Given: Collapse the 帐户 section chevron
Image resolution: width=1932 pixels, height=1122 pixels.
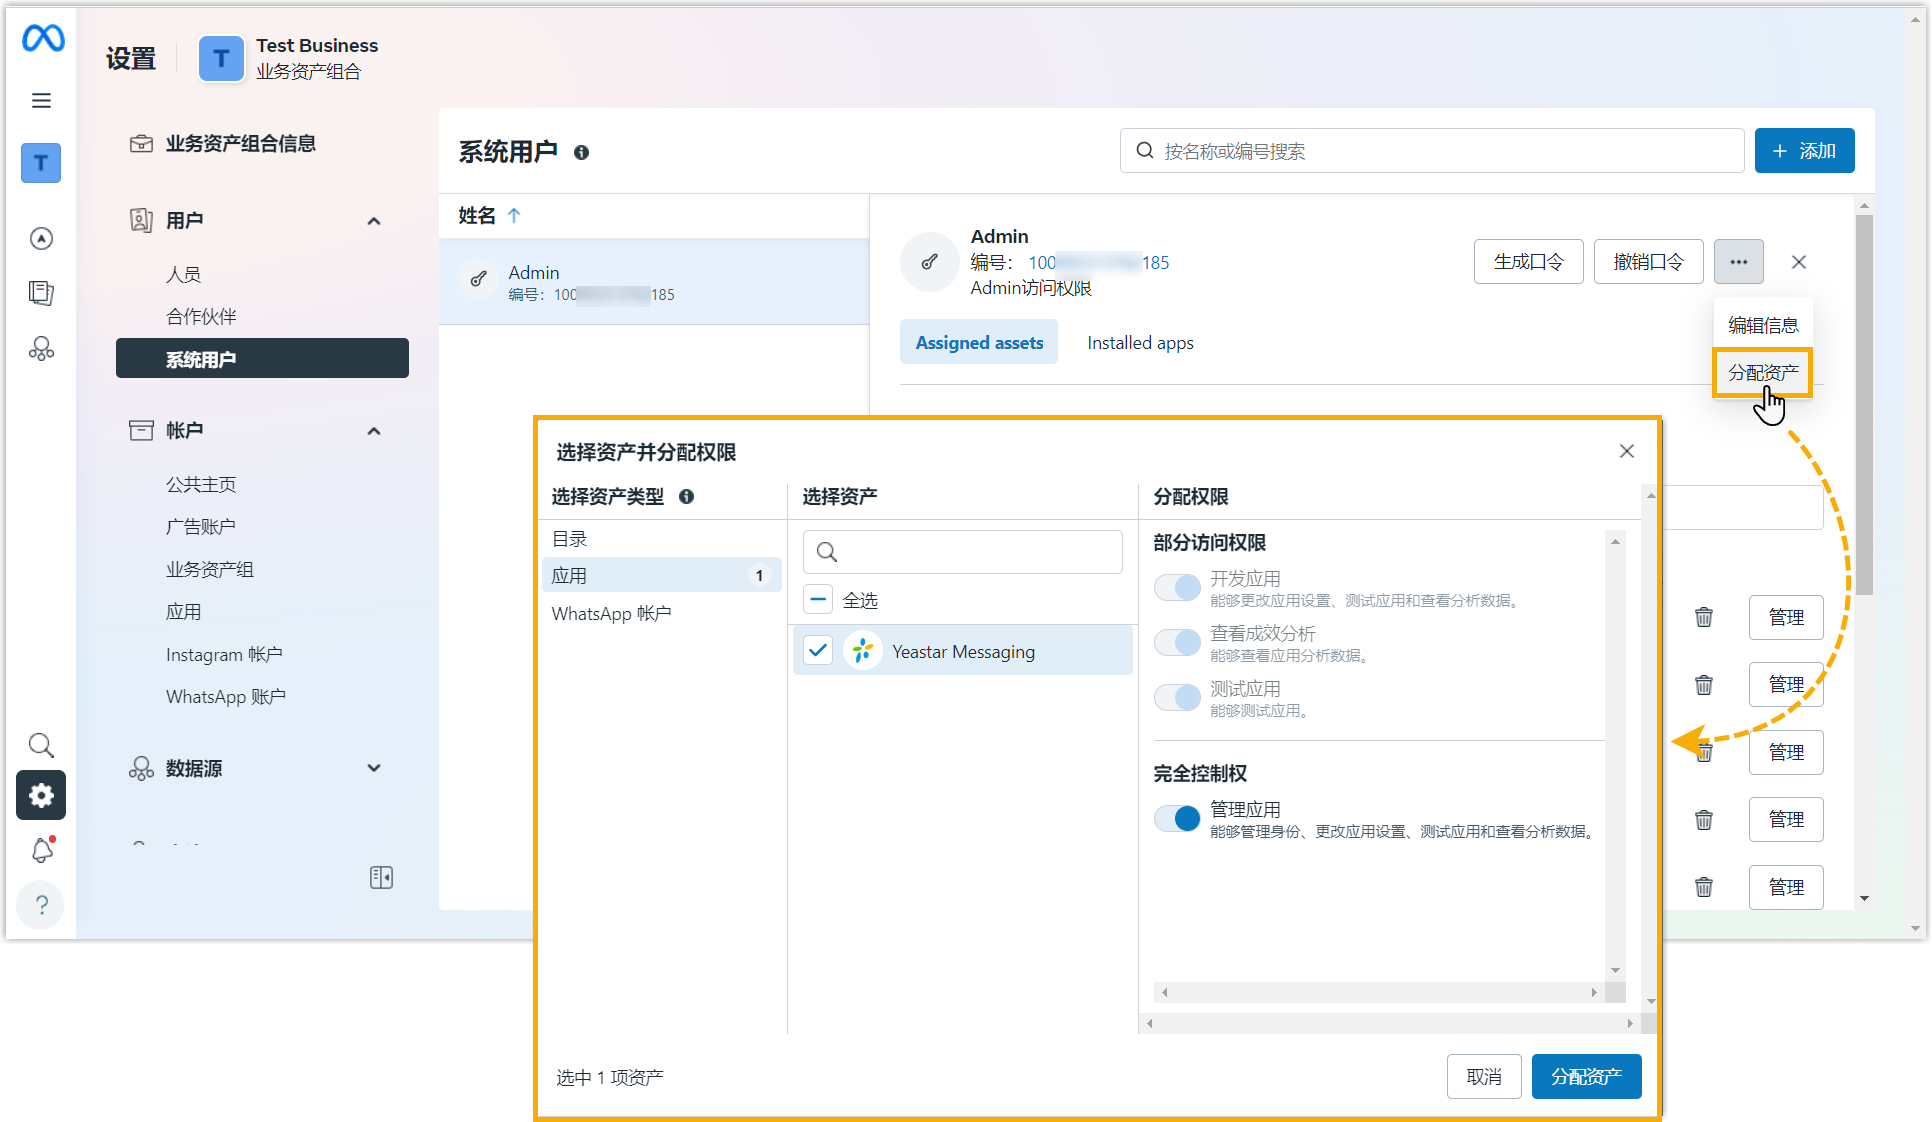Looking at the screenshot, I should coord(374,431).
